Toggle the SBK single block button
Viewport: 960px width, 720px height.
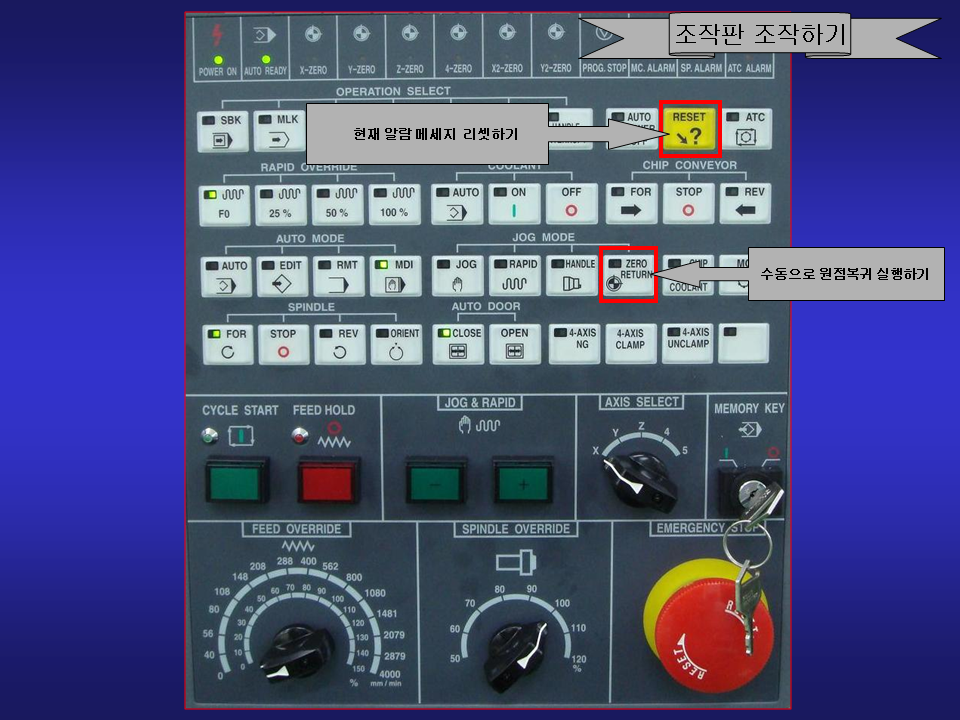[223, 131]
